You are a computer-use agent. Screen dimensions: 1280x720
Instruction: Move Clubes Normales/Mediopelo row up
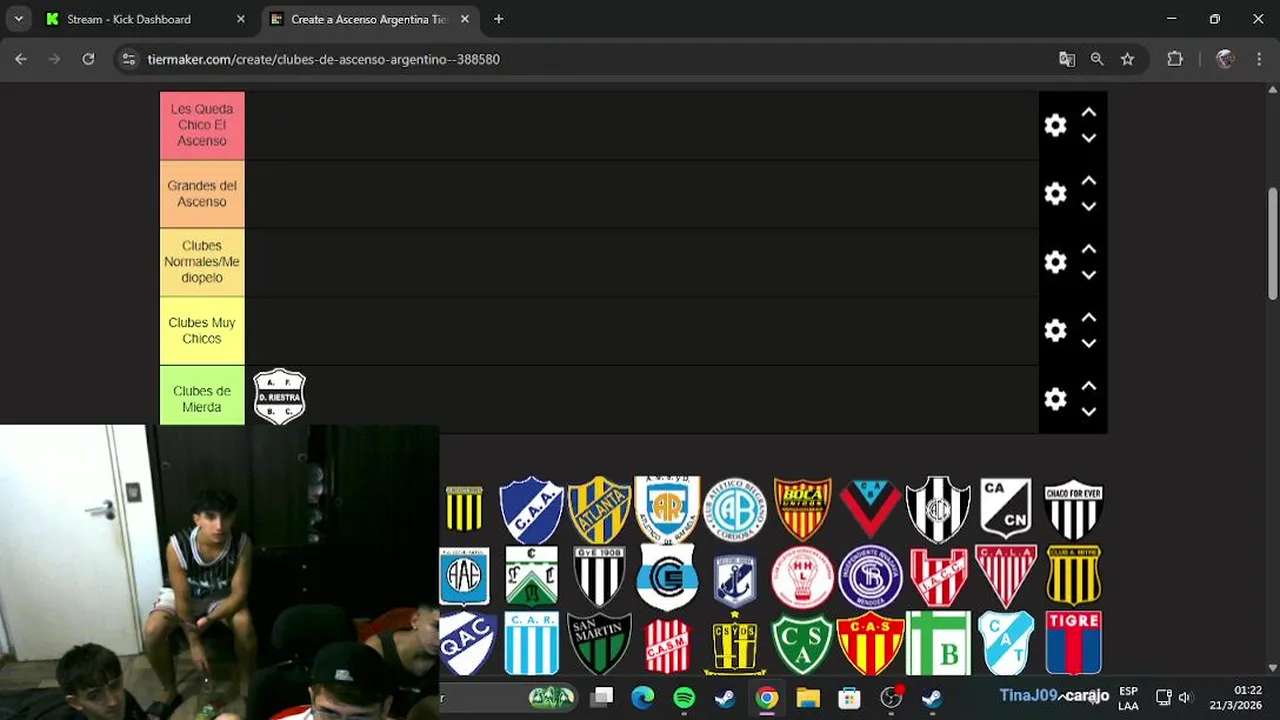point(1089,249)
